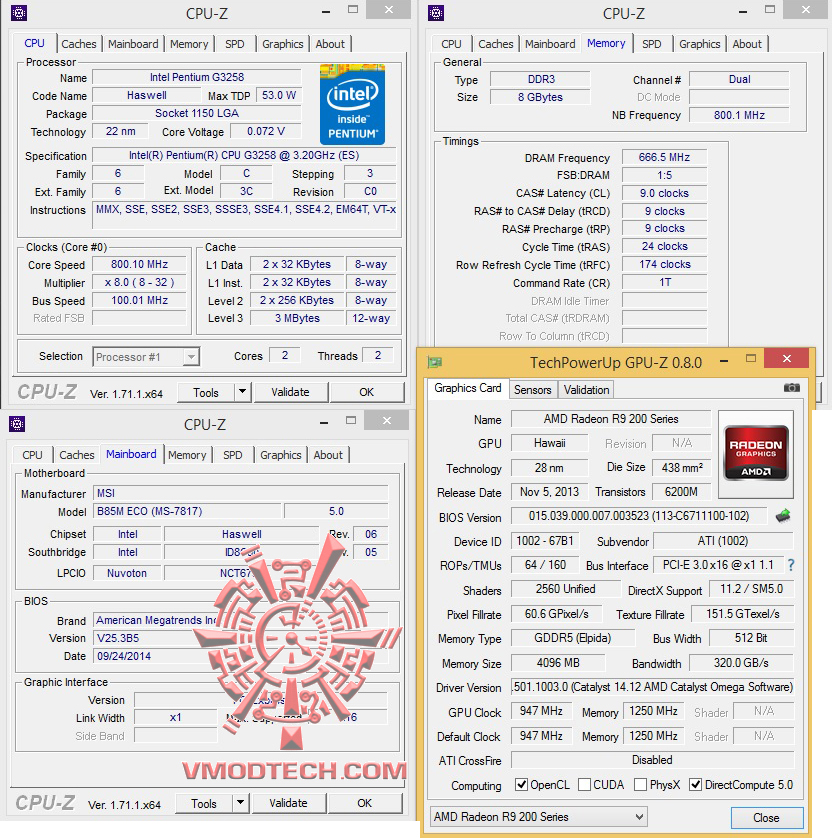Viewport: 832px width, 838px height.
Task: Click the Specification field Intel(R) Pentium(R) CPU G3258
Action: point(244,155)
